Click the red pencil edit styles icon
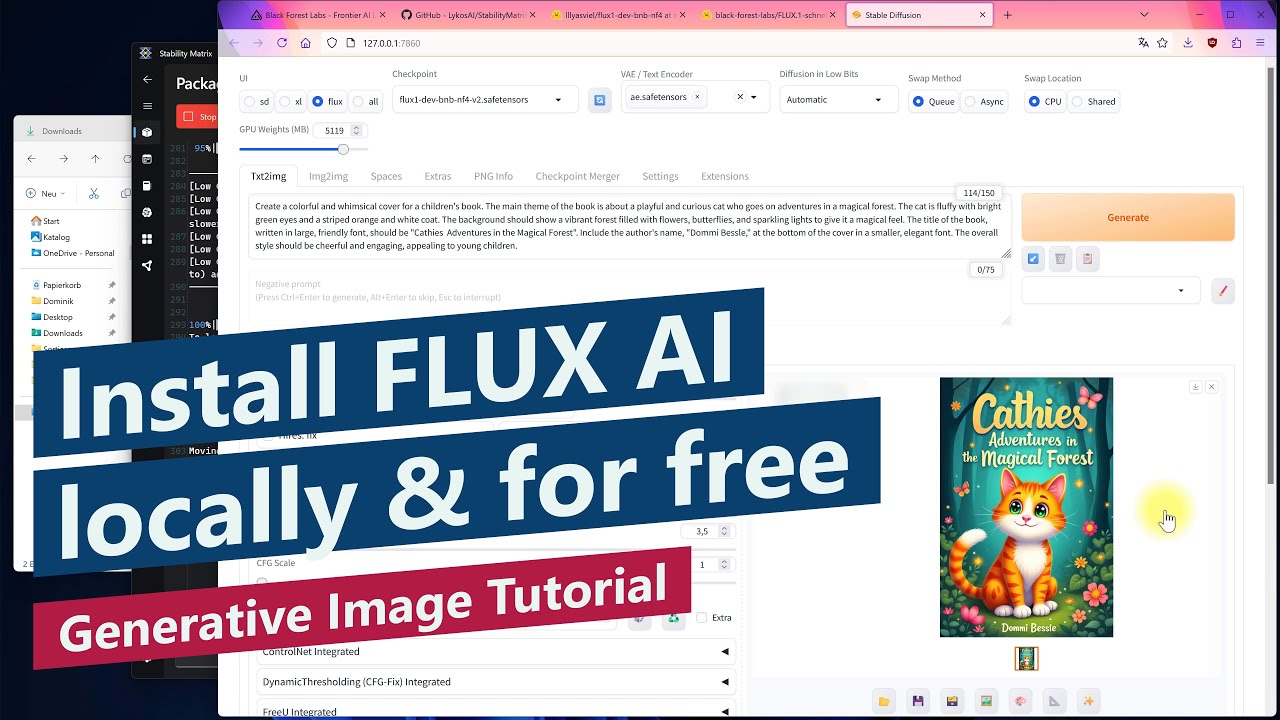The height and width of the screenshot is (720, 1280). (x=1222, y=291)
